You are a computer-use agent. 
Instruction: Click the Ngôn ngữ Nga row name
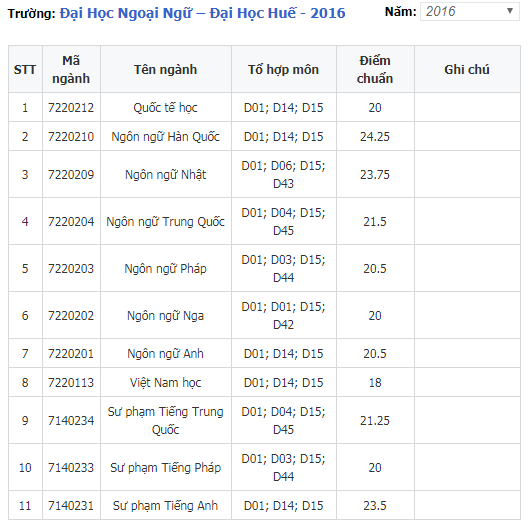click(x=166, y=315)
